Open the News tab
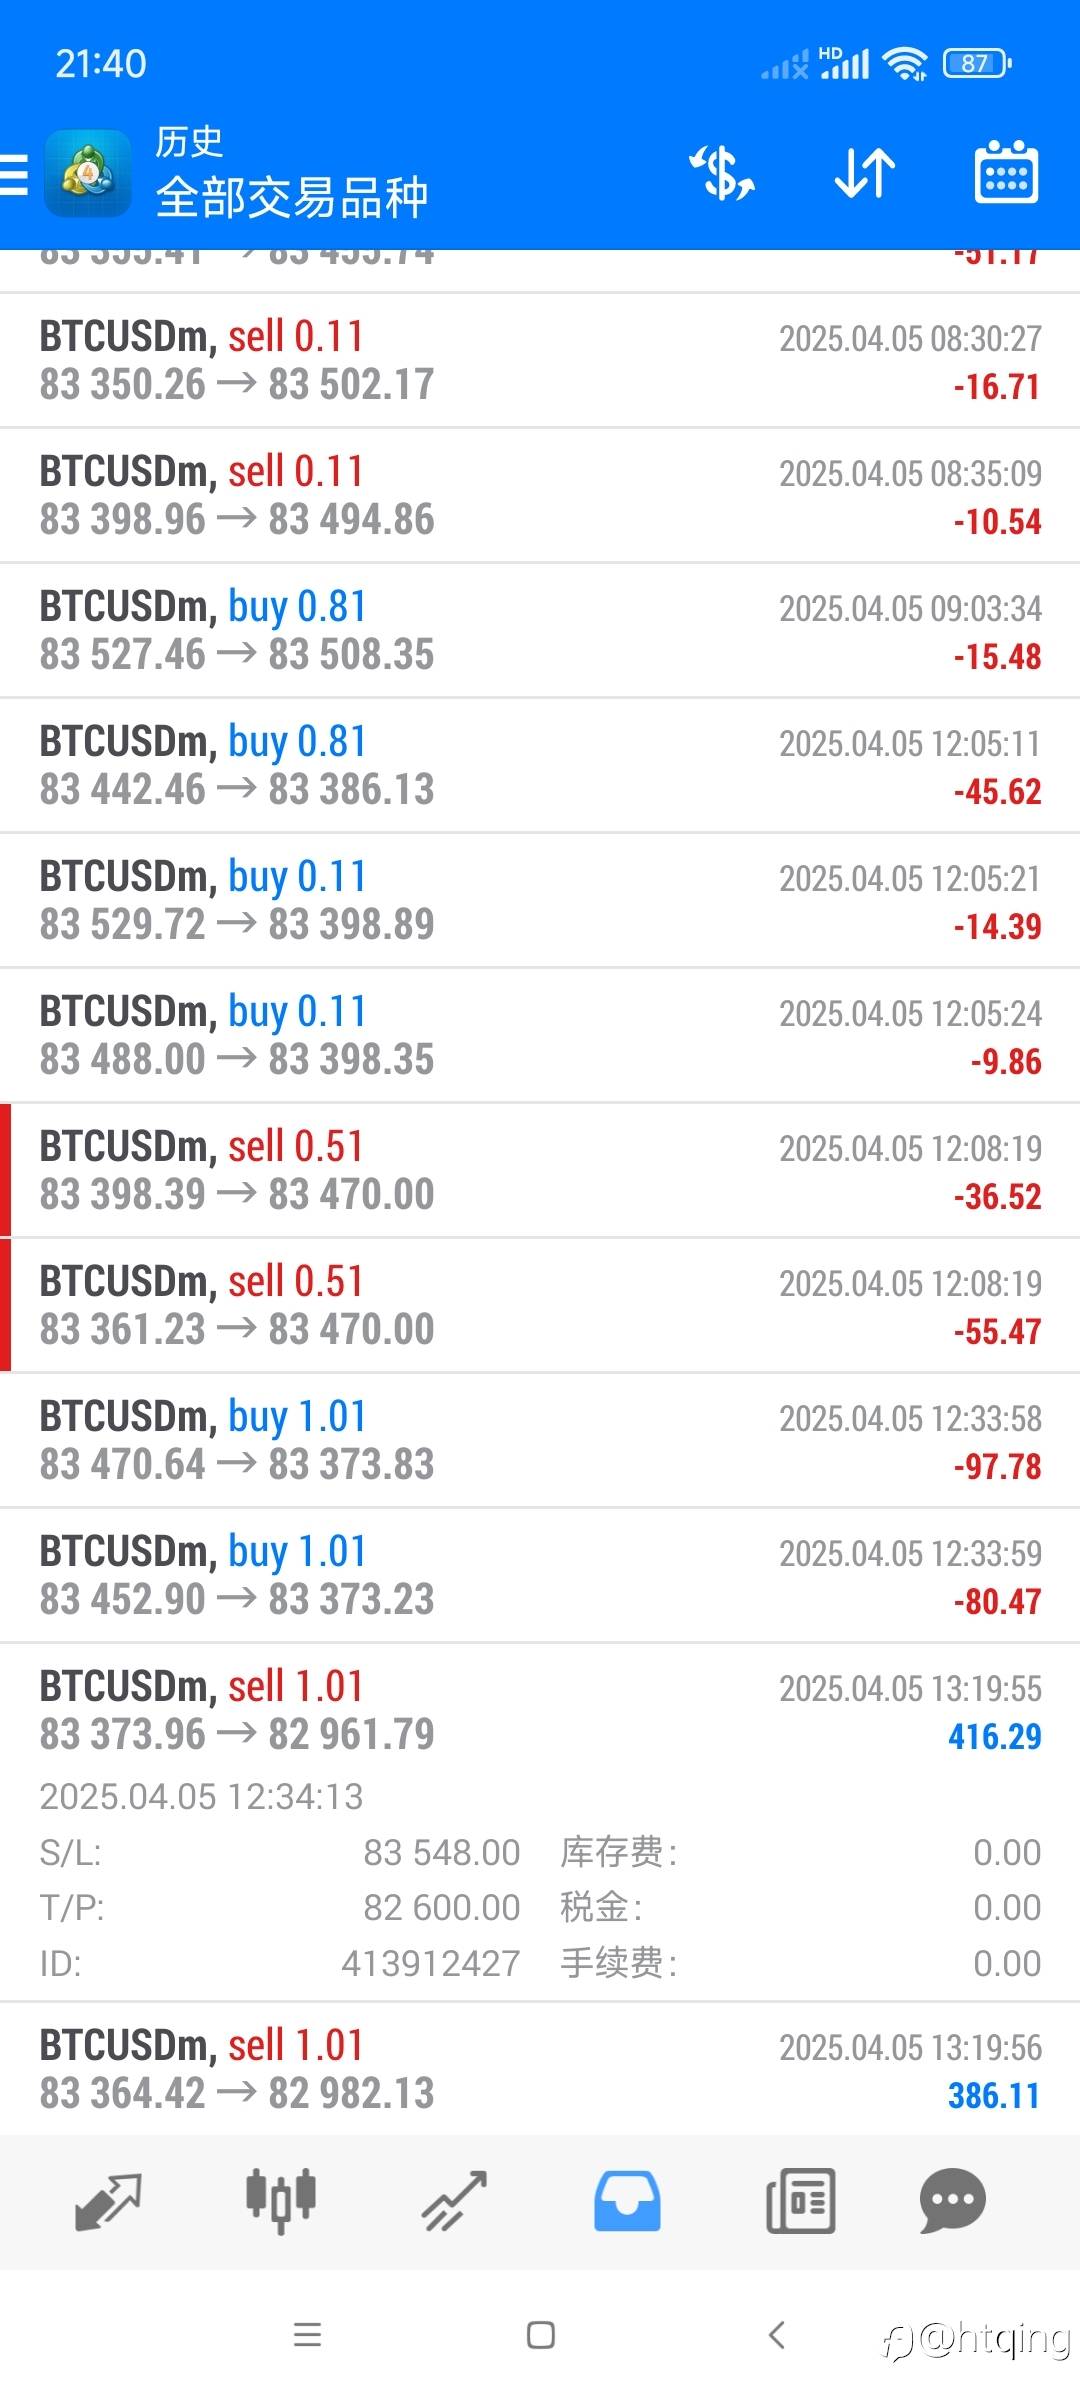Image resolution: width=1080 pixels, height=2400 pixels. coord(800,2201)
